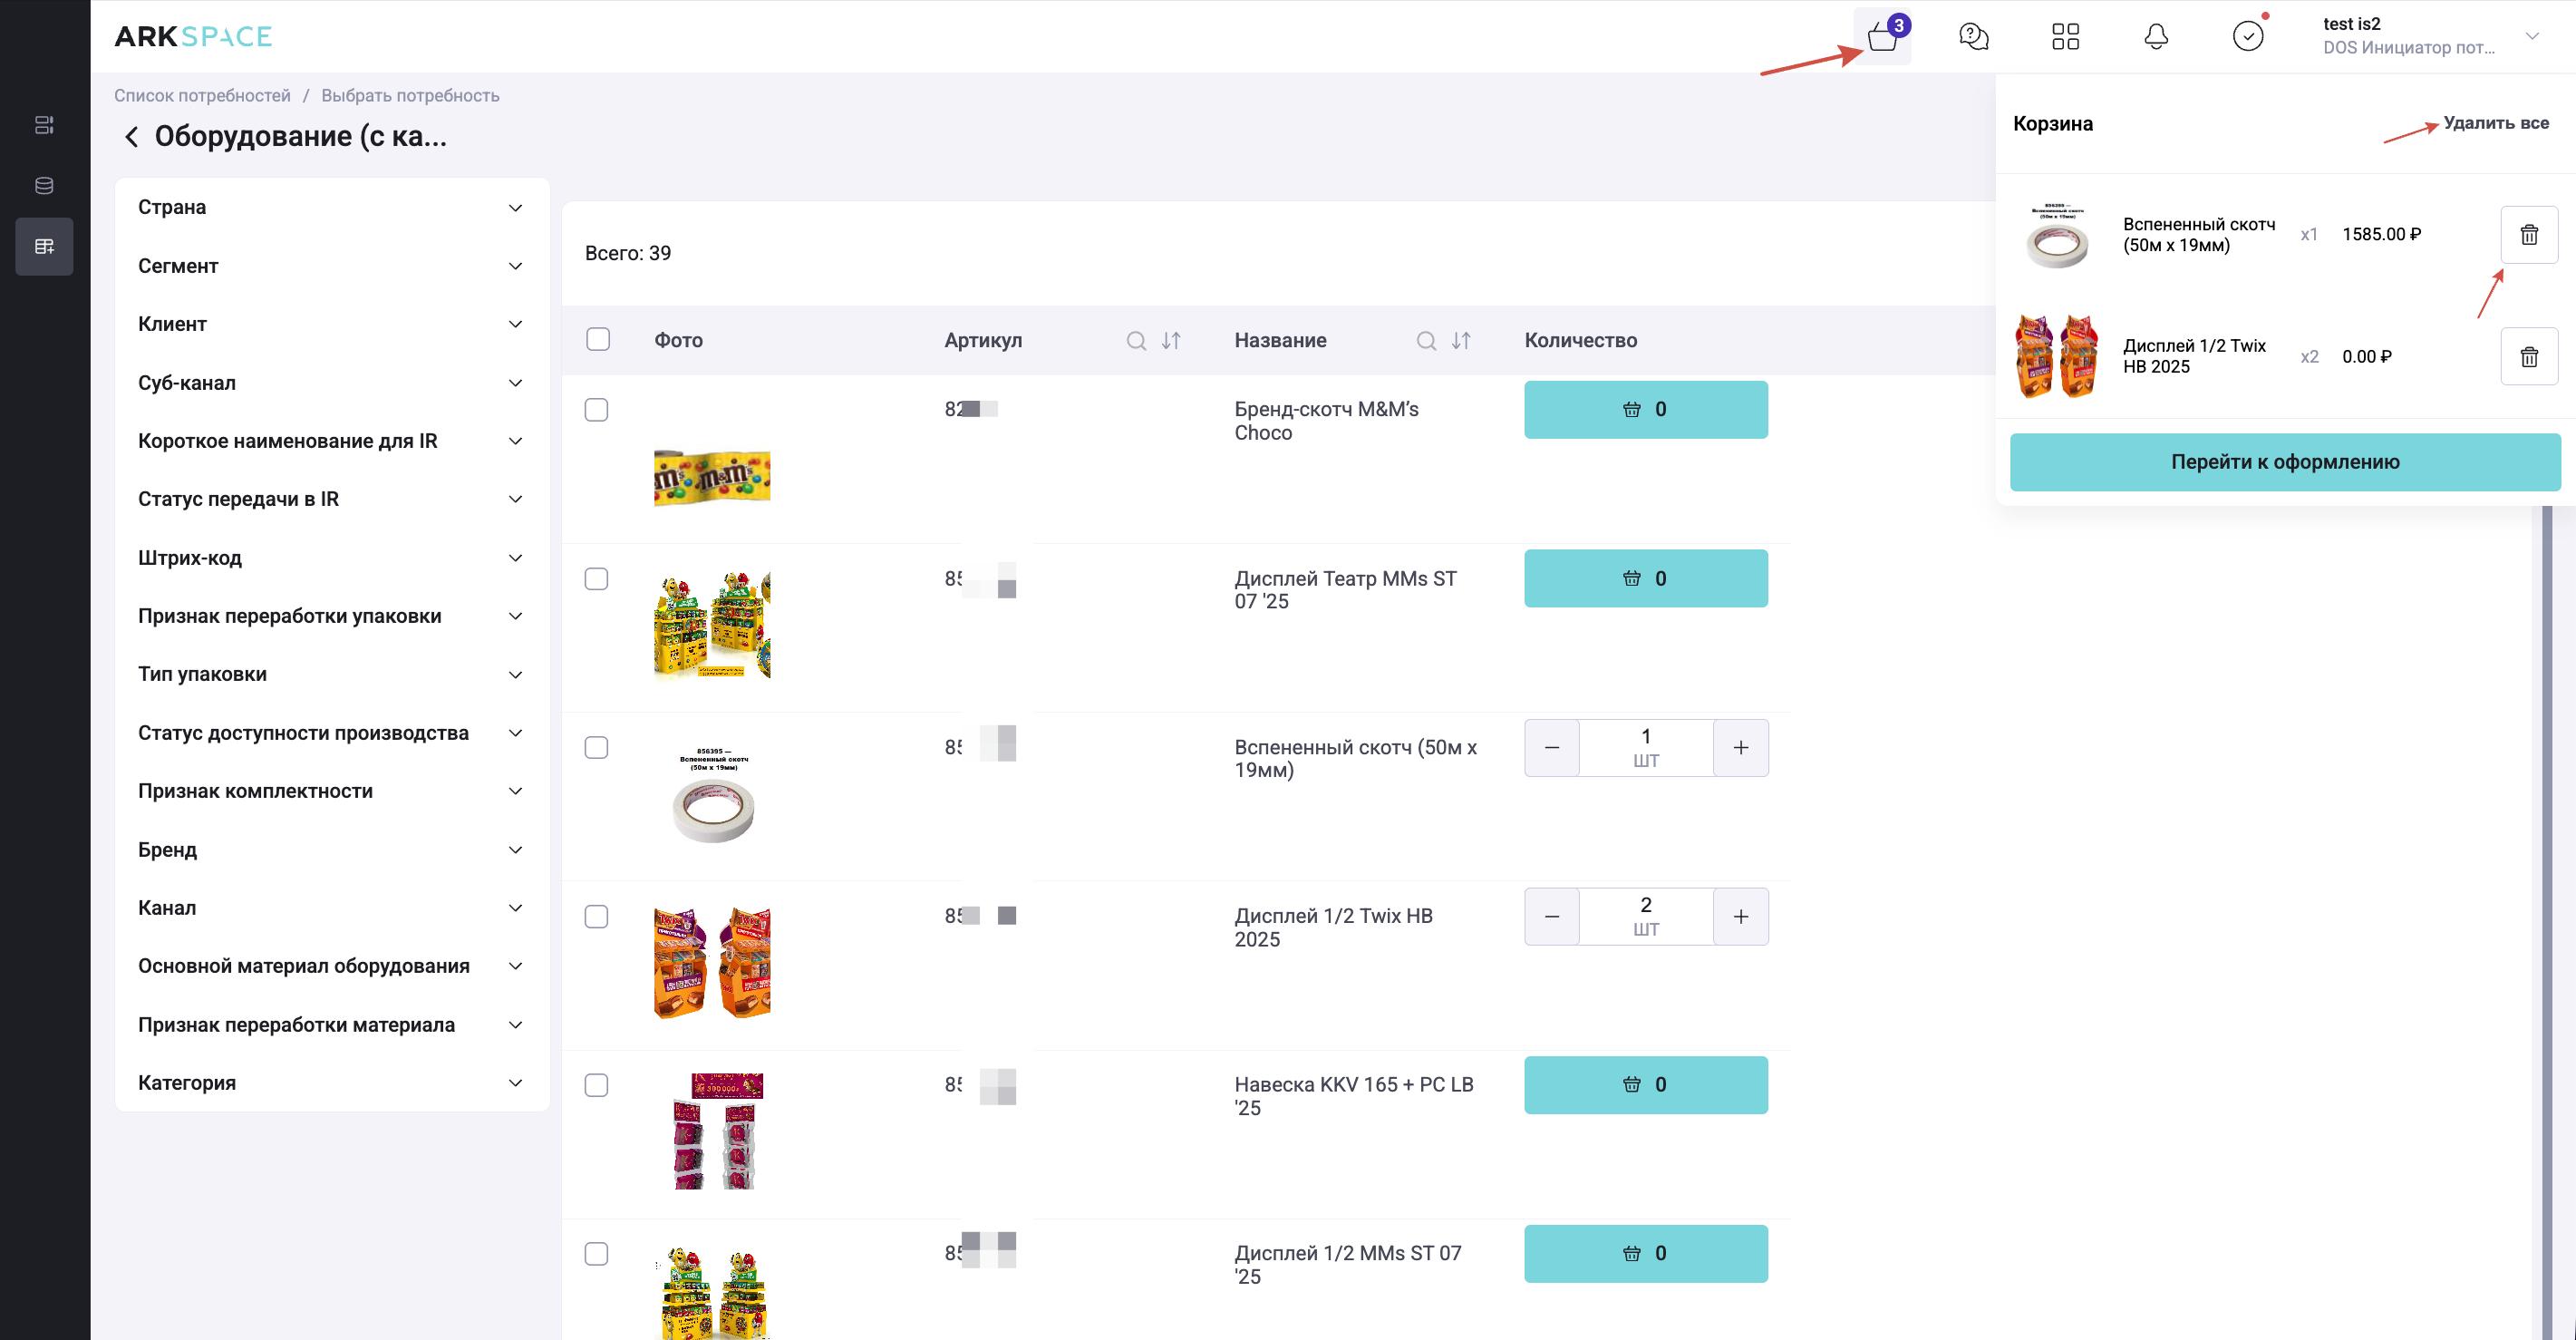The image size is (2576, 1340).
Task: Sort by the Название column arrows
Action: pyautogui.click(x=1461, y=341)
